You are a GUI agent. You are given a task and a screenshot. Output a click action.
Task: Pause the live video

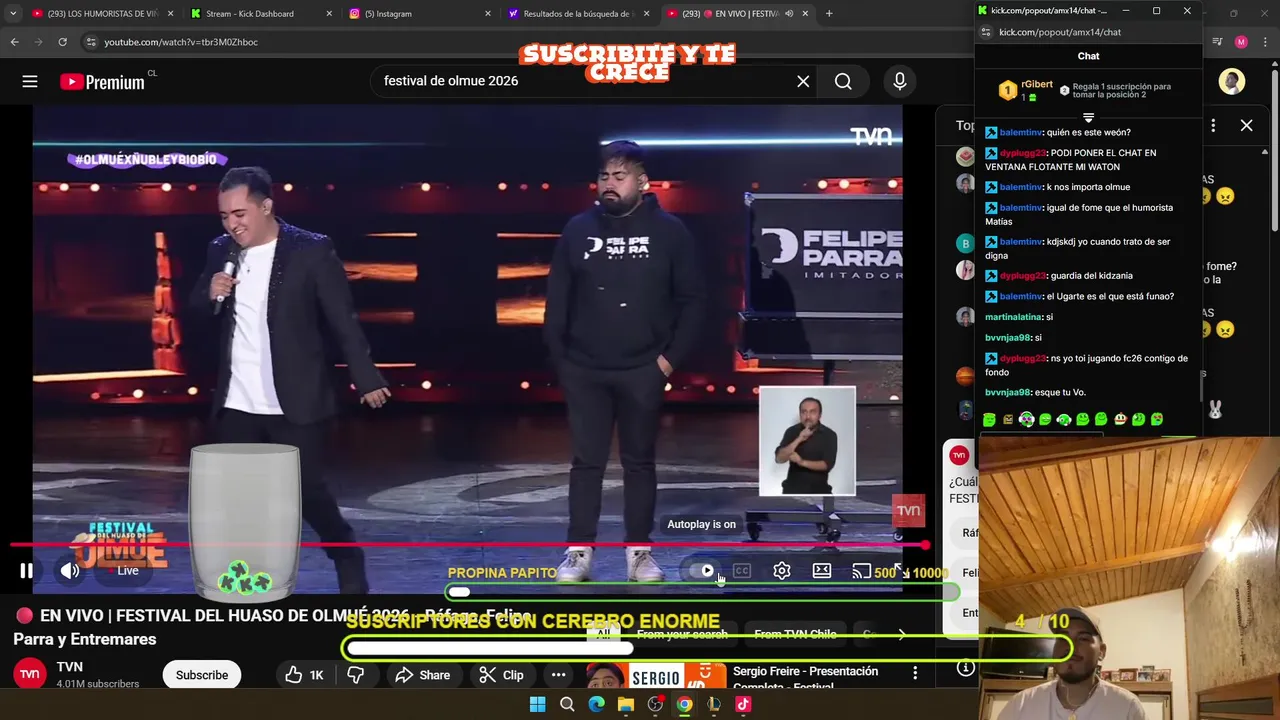pos(26,571)
